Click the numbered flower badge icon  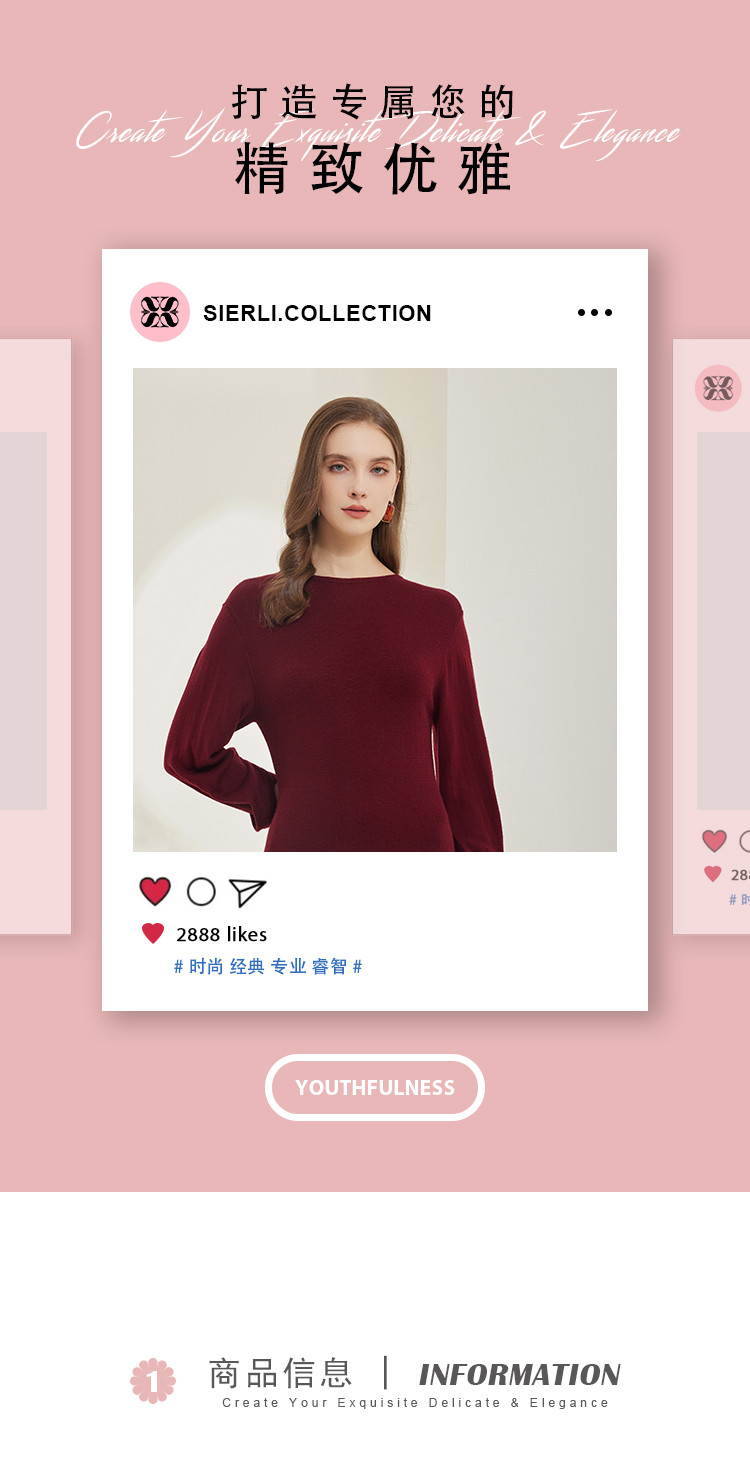pyautogui.click(x=153, y=1381)
